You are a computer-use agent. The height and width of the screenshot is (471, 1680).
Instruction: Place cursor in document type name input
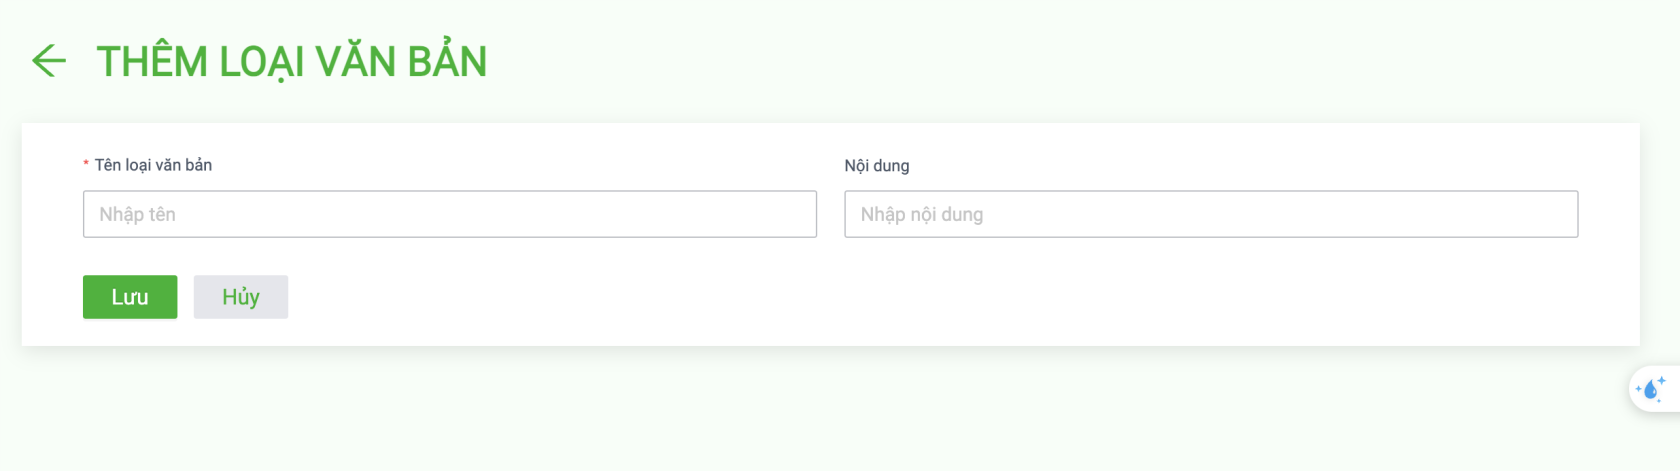coord(450,214)
